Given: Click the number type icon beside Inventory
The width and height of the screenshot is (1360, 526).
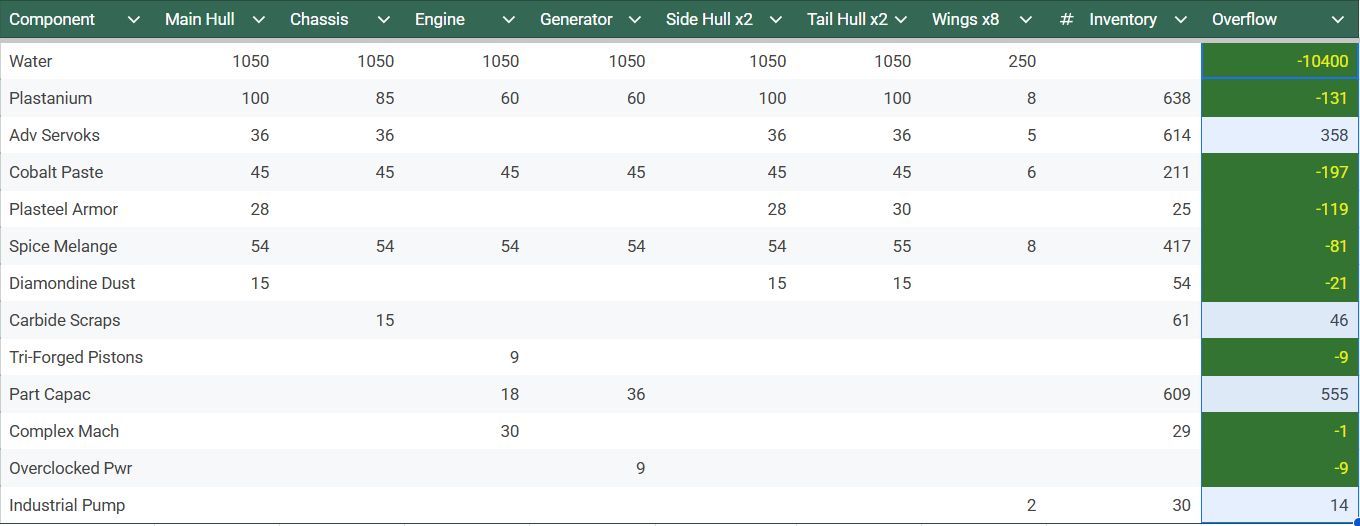Looking at the screenshot, I should click(x=1067, y=20).
